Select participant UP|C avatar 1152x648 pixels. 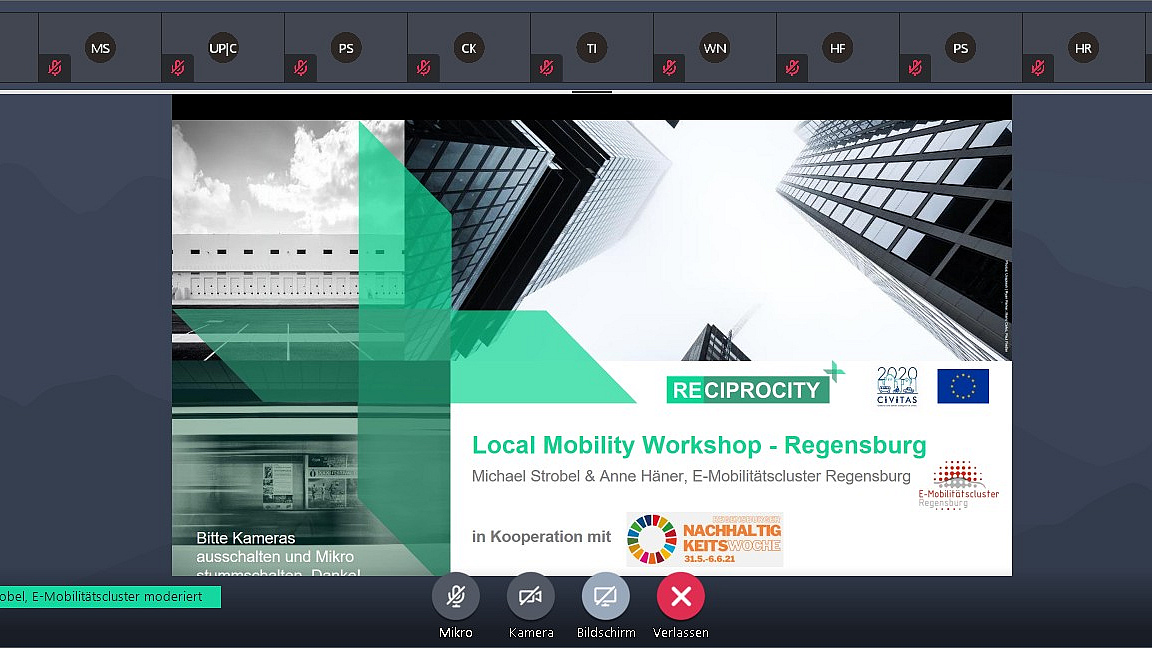point(223,48)
